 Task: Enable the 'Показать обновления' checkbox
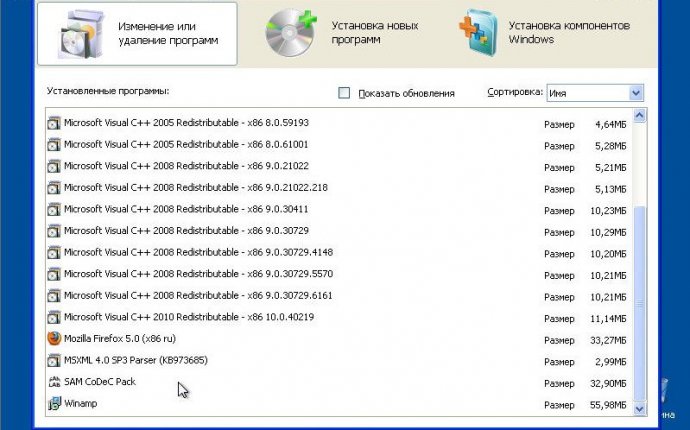(x=344, y=93)
